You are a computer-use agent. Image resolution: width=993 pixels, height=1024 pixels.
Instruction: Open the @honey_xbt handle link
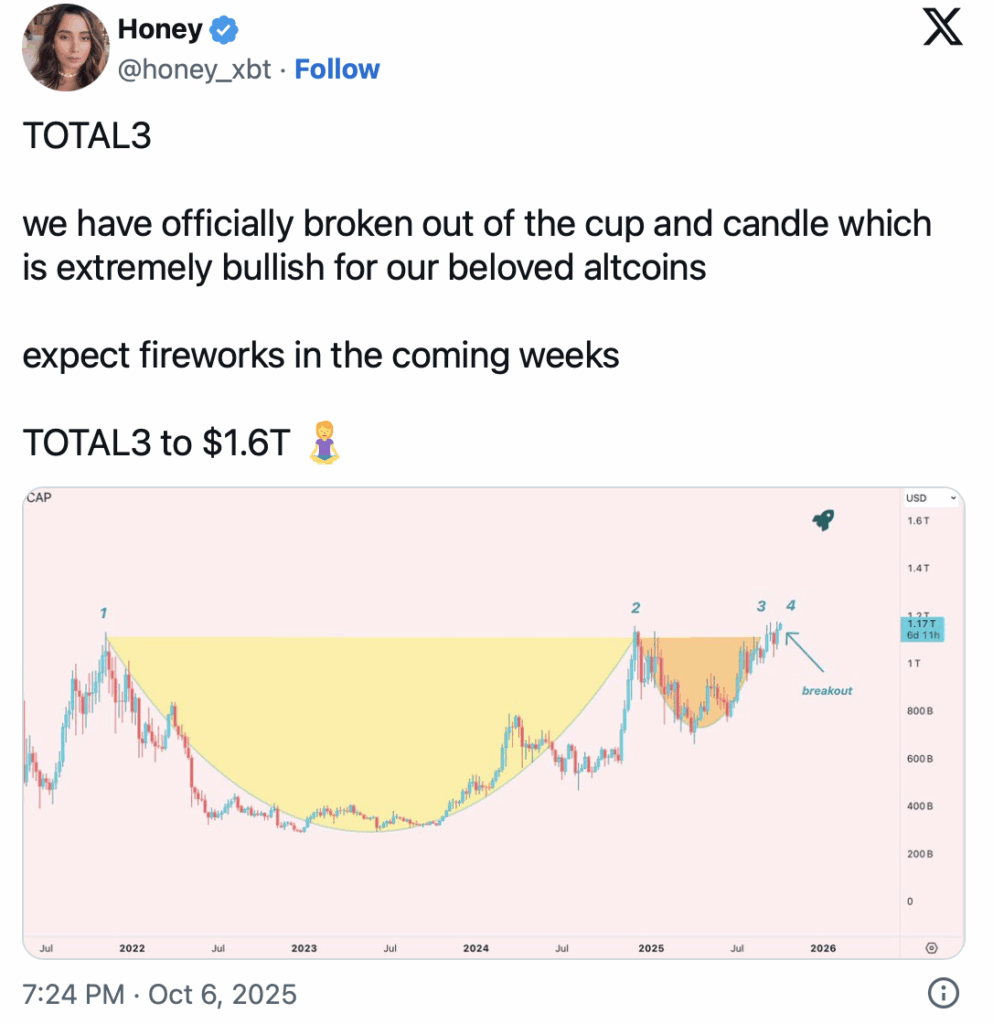click(x=194, y=69)
